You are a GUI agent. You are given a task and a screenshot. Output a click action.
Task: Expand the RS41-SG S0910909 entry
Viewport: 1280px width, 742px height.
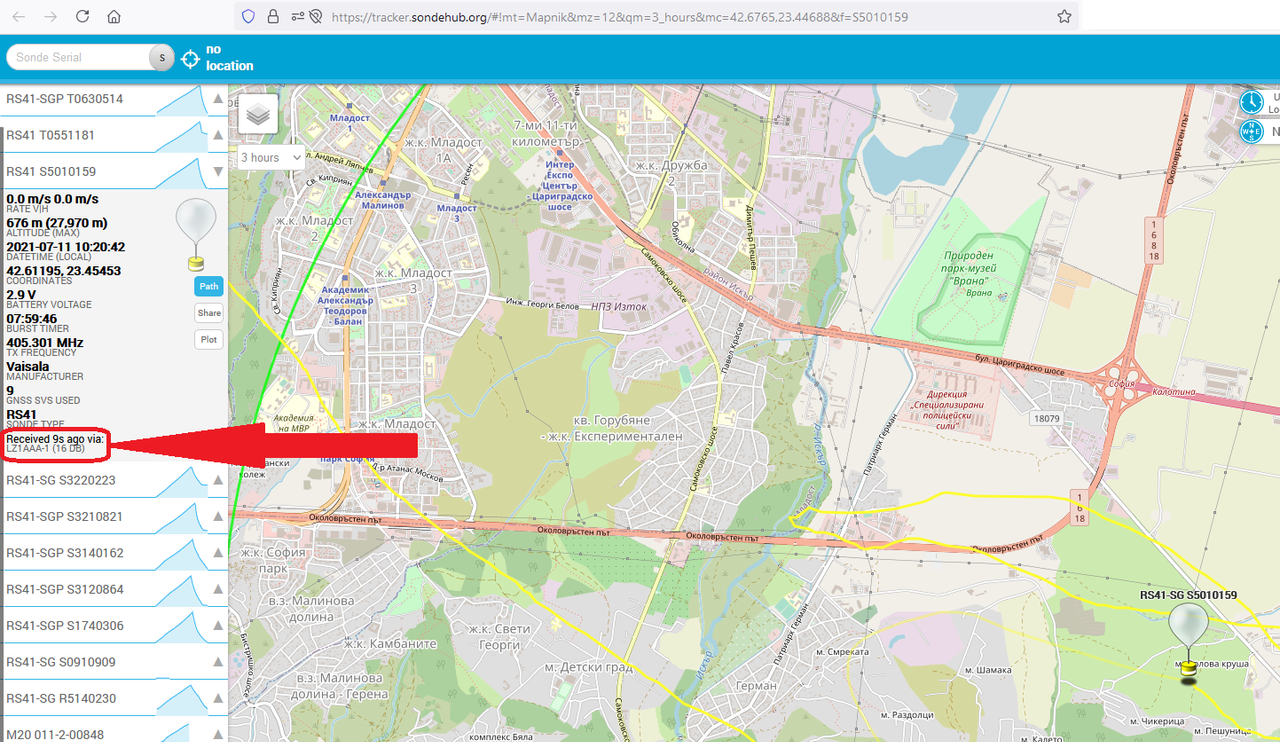pos(217,662)
